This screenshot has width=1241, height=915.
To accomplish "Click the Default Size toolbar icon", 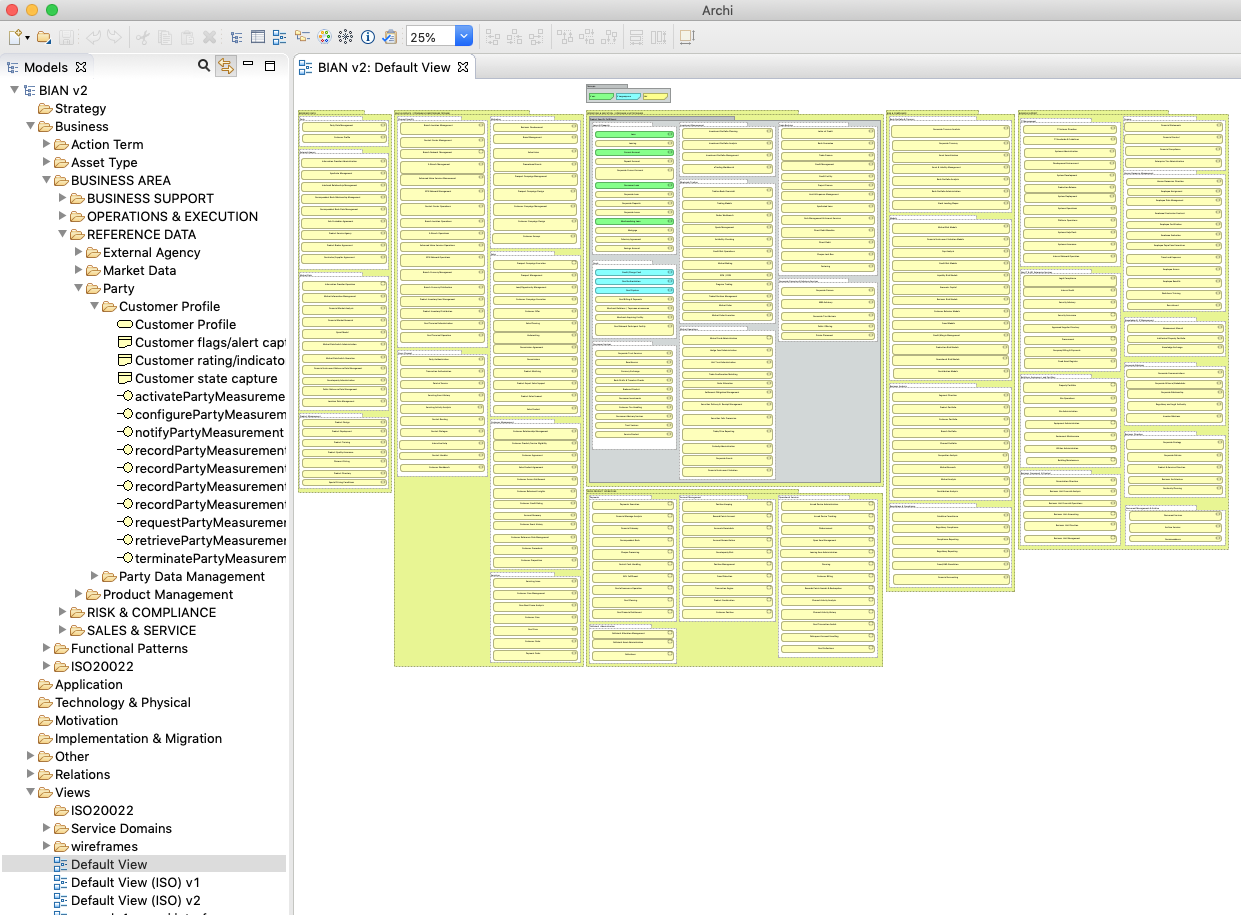I will tap(687, 37).
